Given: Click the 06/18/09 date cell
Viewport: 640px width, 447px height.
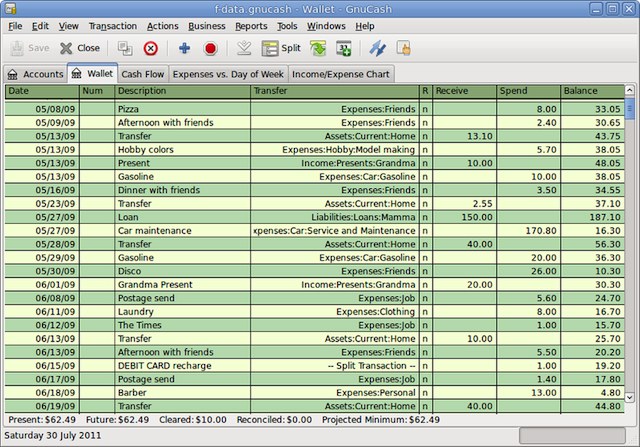Looking at the screenshot, I should click(x=42, y=392).
